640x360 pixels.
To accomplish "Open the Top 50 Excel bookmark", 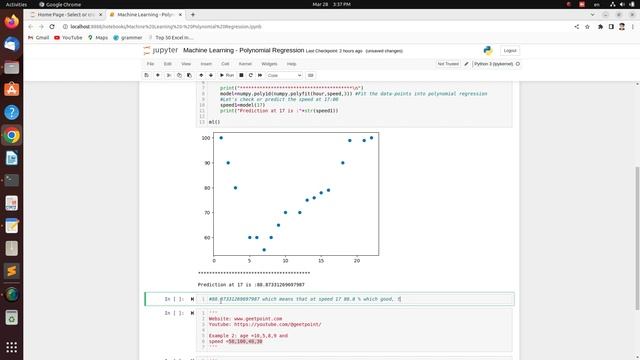I will [x=171, y=38].
